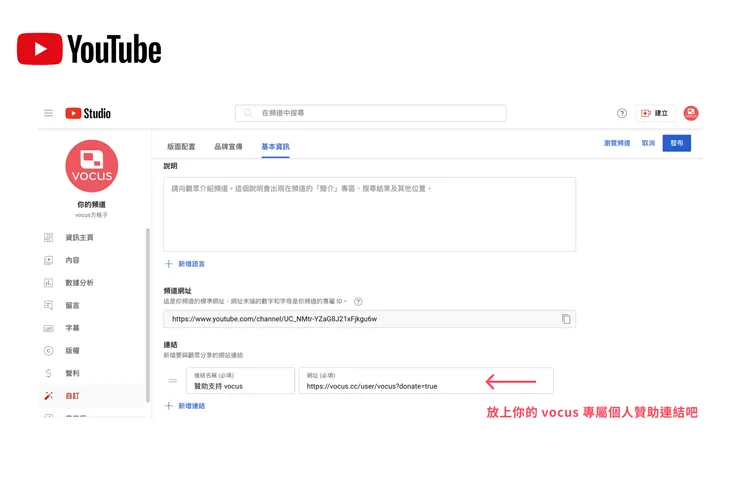Click the 留言 comments icon
The height and width of the screenshot is (488, 740).
tap(48, 305)
